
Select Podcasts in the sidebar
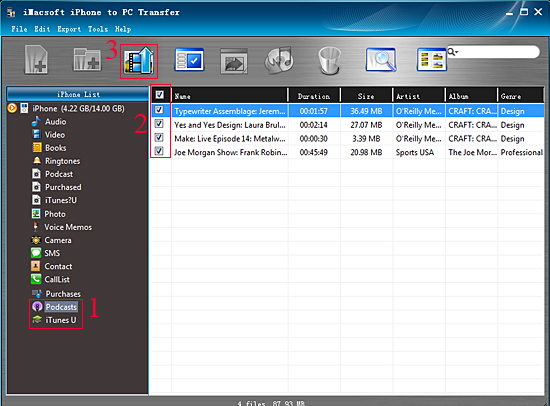click(61, 307)
